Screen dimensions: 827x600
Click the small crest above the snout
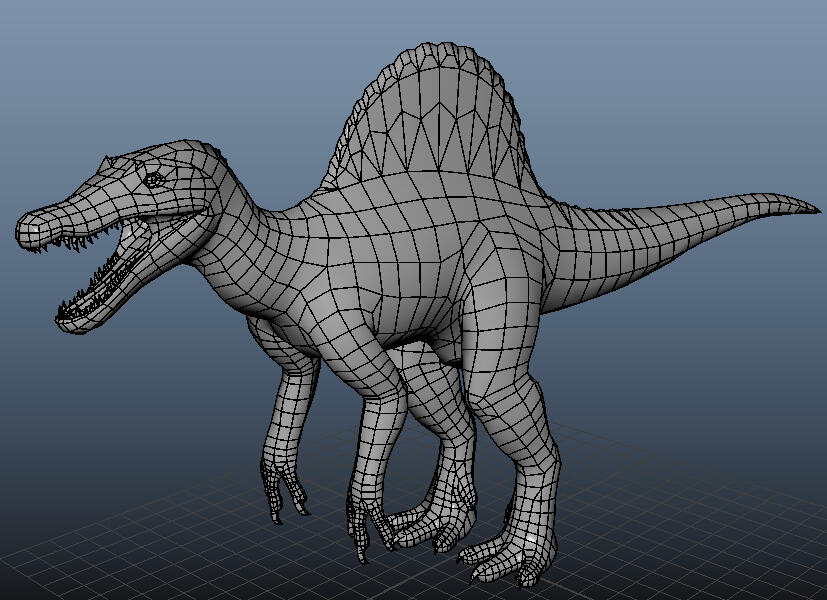pos(107,162)
